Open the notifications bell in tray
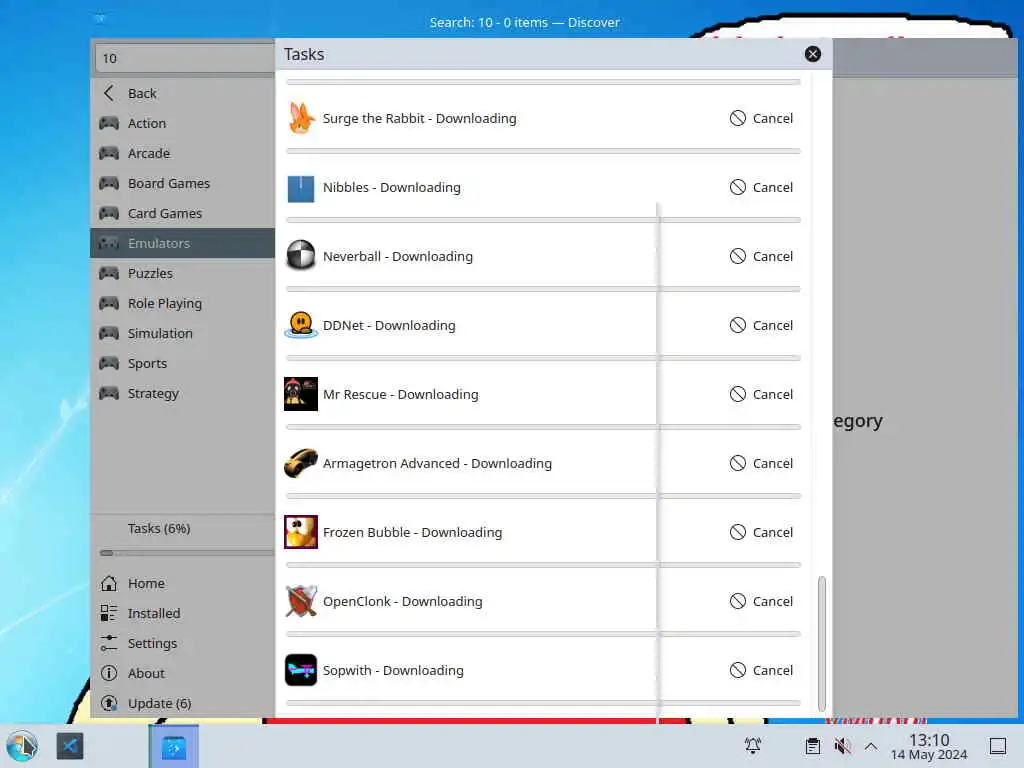1024x768 pixels. coord(753,746)
